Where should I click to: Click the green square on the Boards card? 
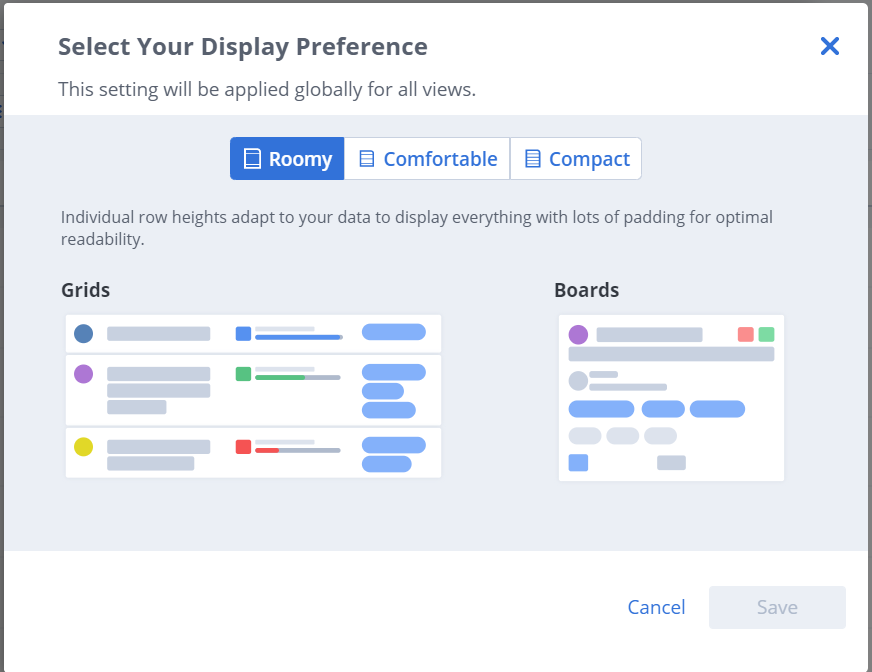tap(766, 335)
